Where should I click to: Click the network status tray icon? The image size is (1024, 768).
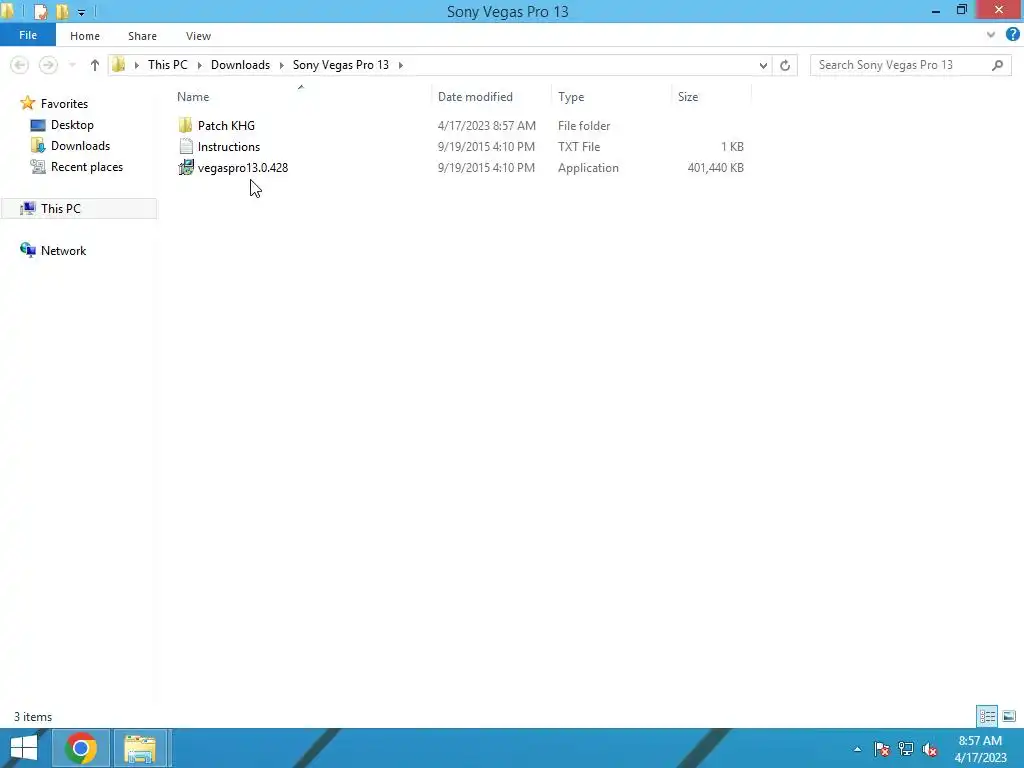[x=906, y=749]
